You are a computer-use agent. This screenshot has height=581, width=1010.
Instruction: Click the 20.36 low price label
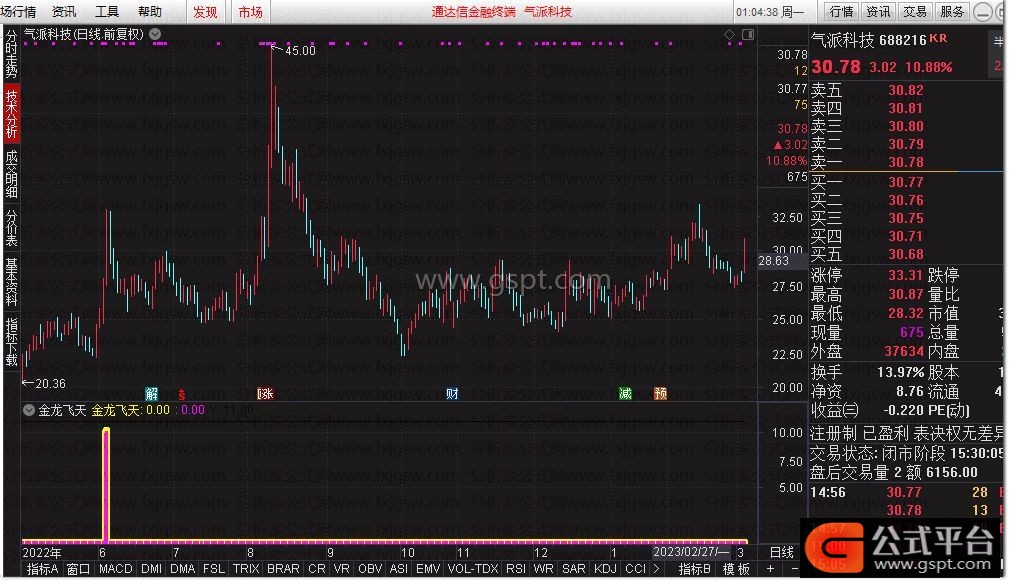[x=50, y=384]
